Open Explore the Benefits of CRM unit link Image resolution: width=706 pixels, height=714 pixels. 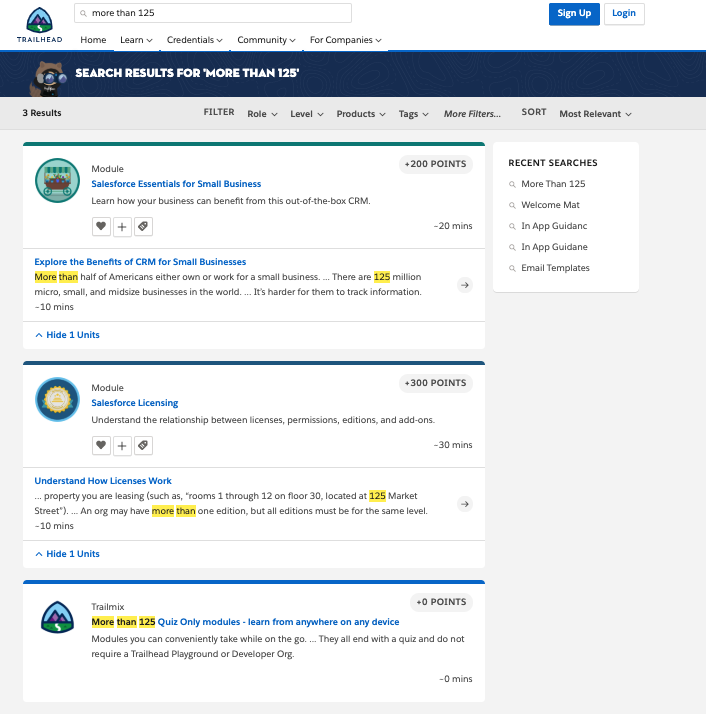click(140, 262)
